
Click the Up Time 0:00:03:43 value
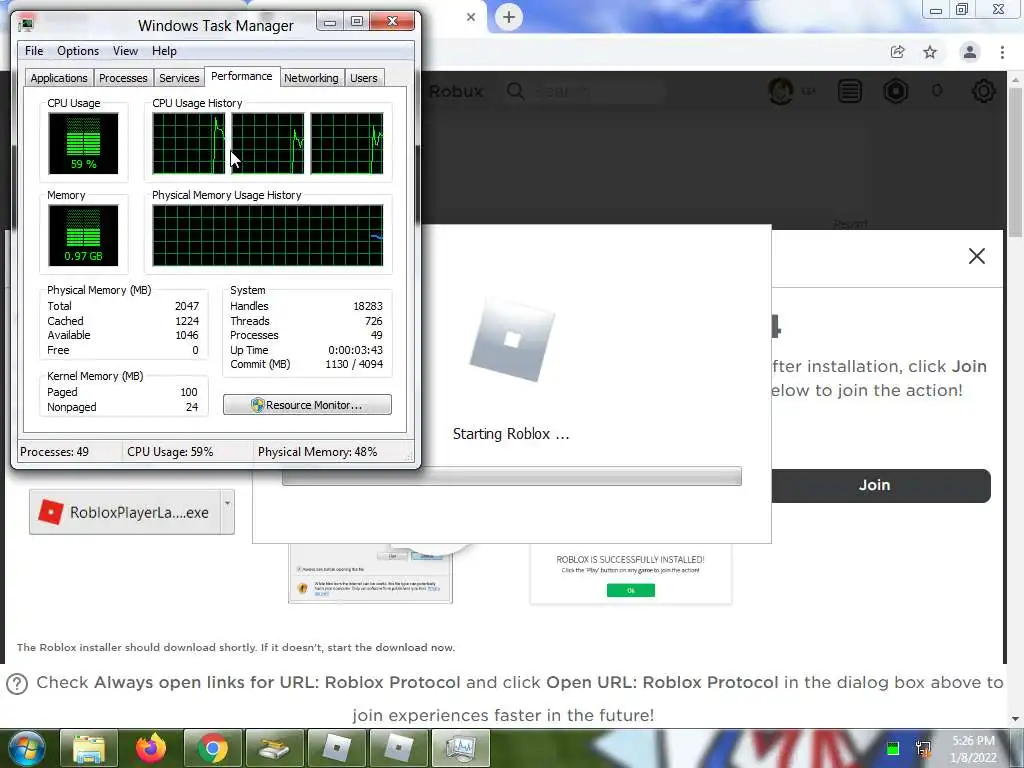(x=355, y=350)
